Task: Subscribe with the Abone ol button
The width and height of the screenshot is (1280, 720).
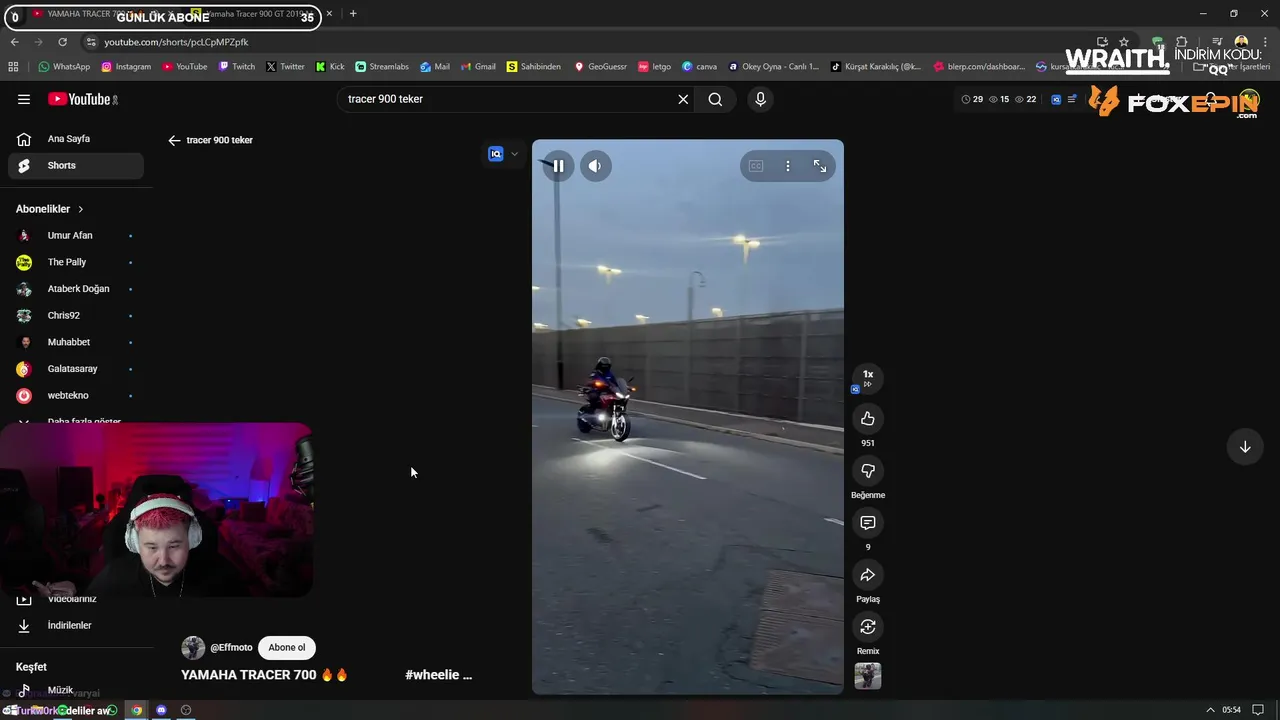Action: [x=287, y=647]
